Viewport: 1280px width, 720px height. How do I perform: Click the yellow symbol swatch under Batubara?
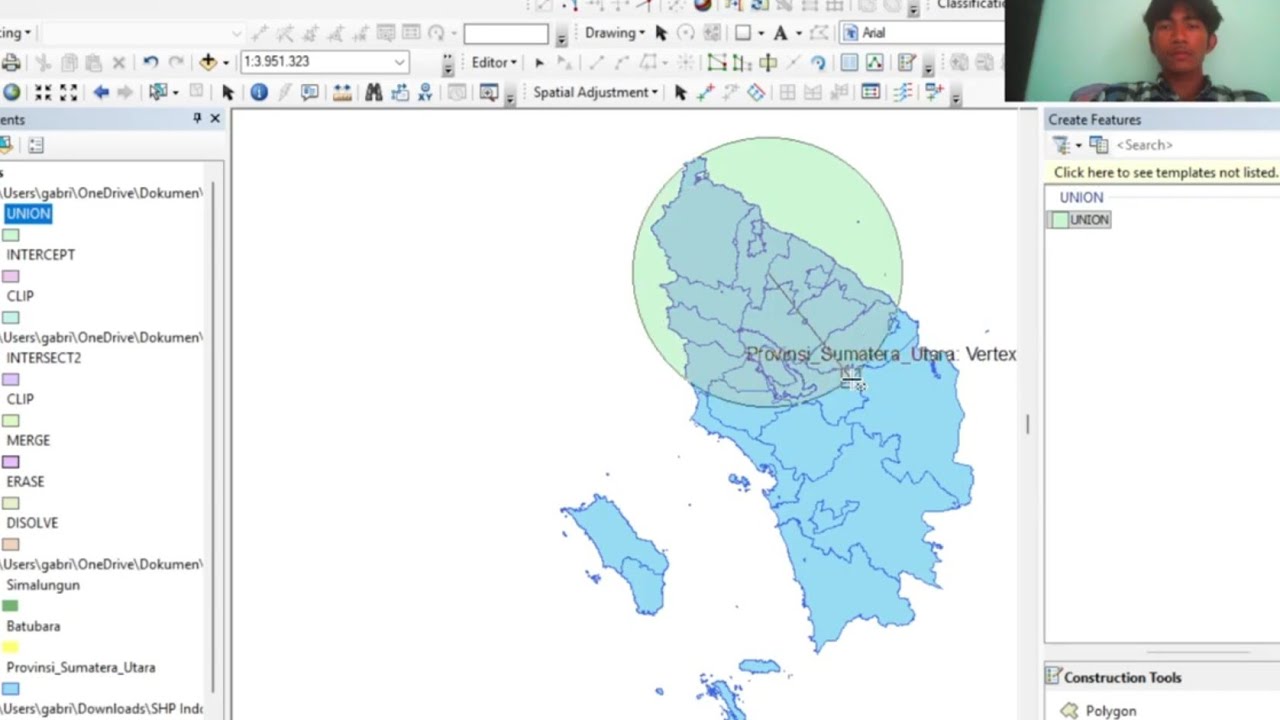coord(10,647)
